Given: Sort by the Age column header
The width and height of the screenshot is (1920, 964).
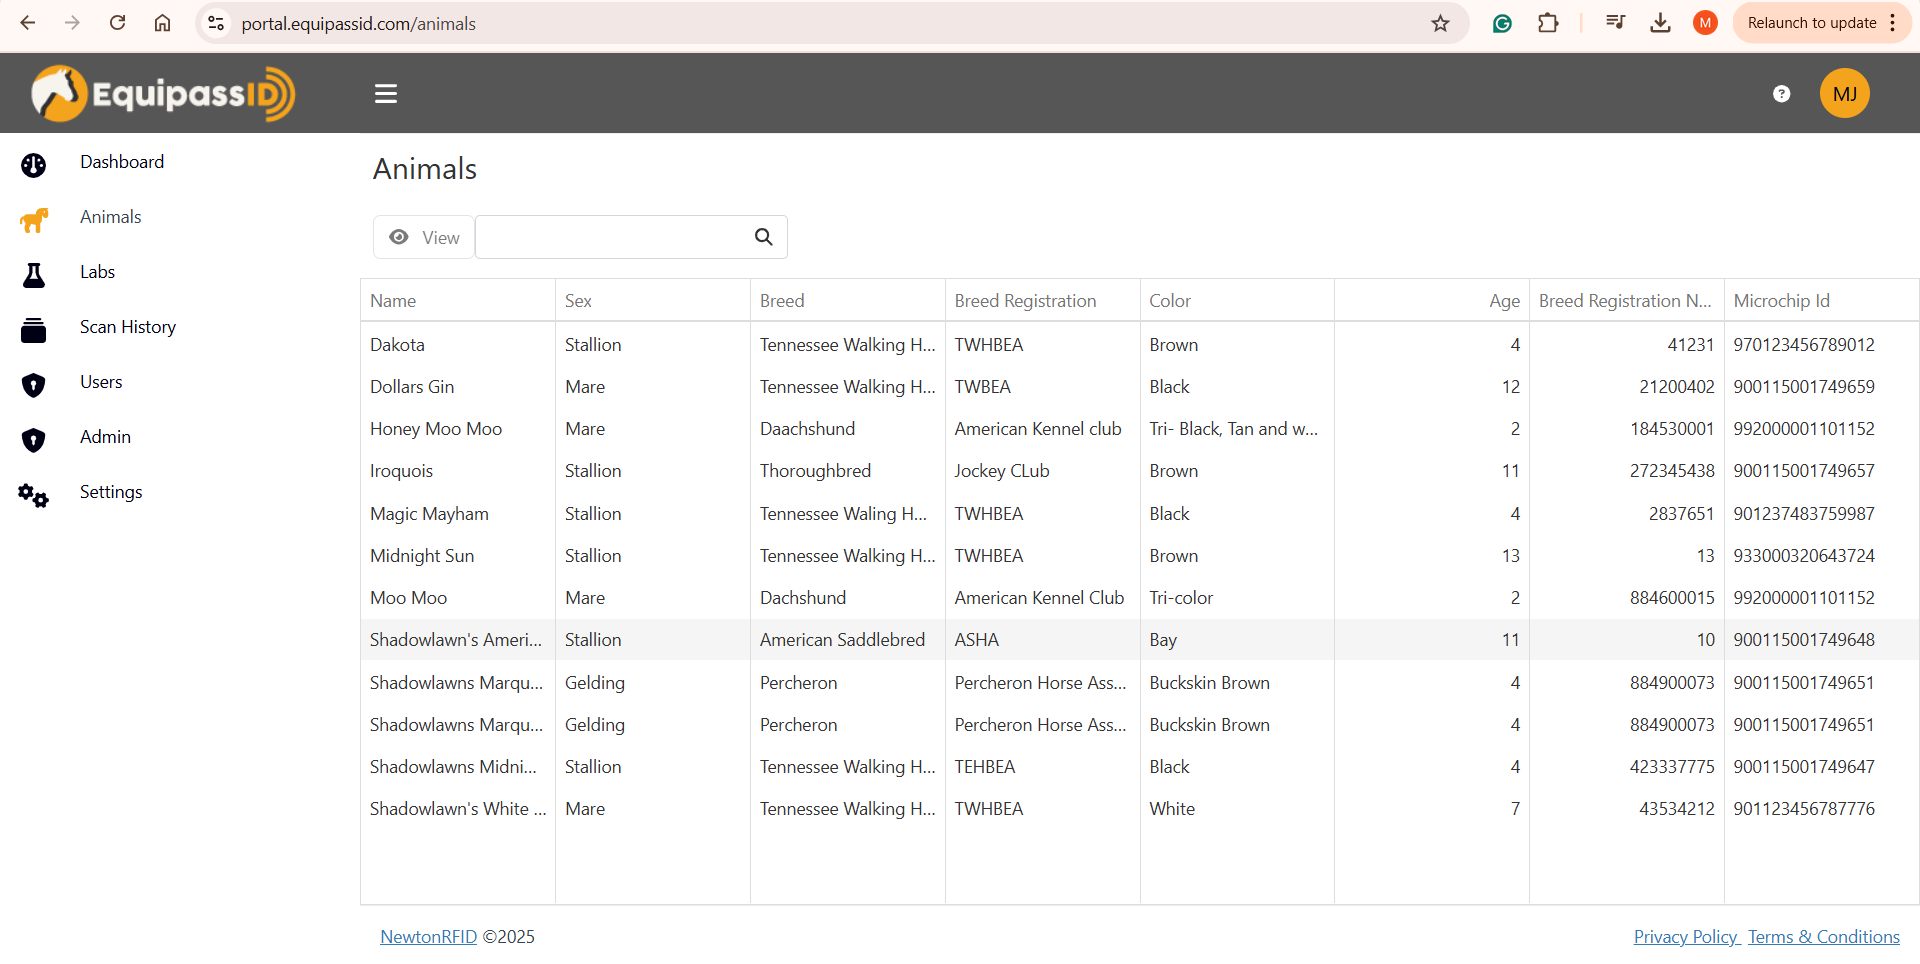Looking at the screenshot, I should tap(1432, 301).
